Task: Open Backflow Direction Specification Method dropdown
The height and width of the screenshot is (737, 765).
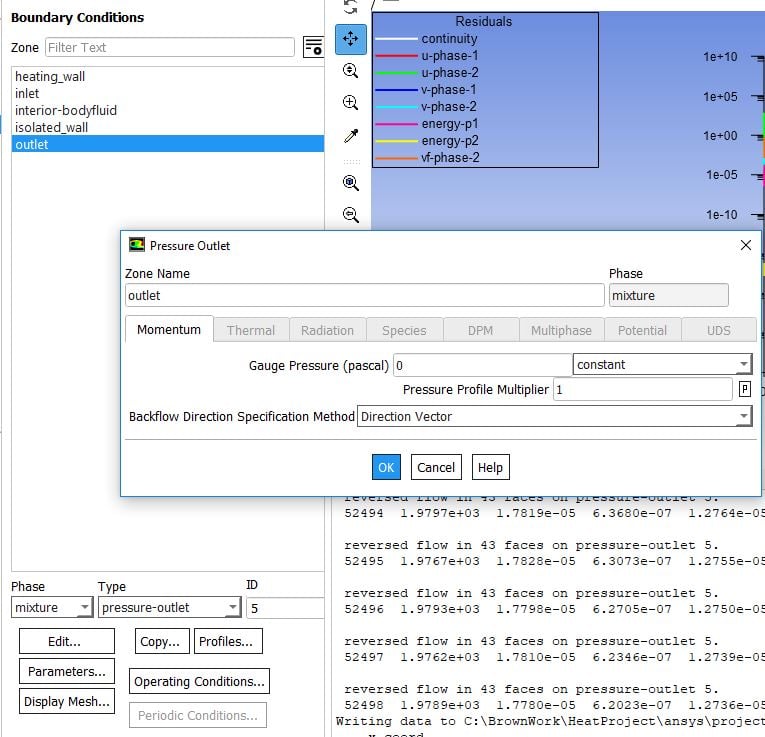Action: 555,417
